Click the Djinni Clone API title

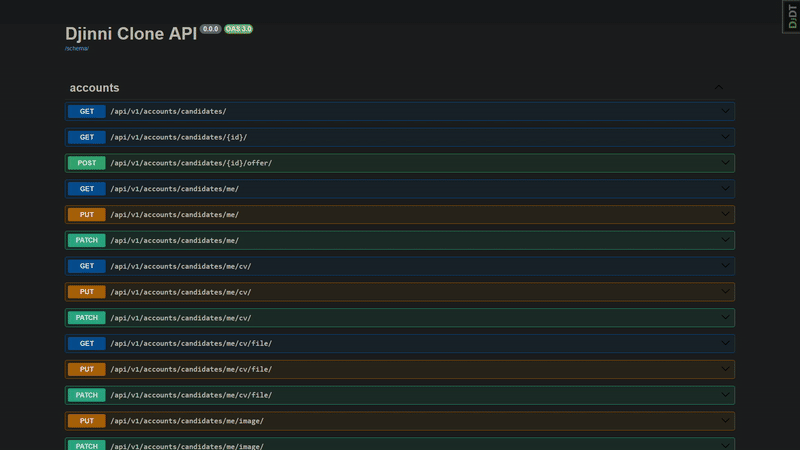131,34
